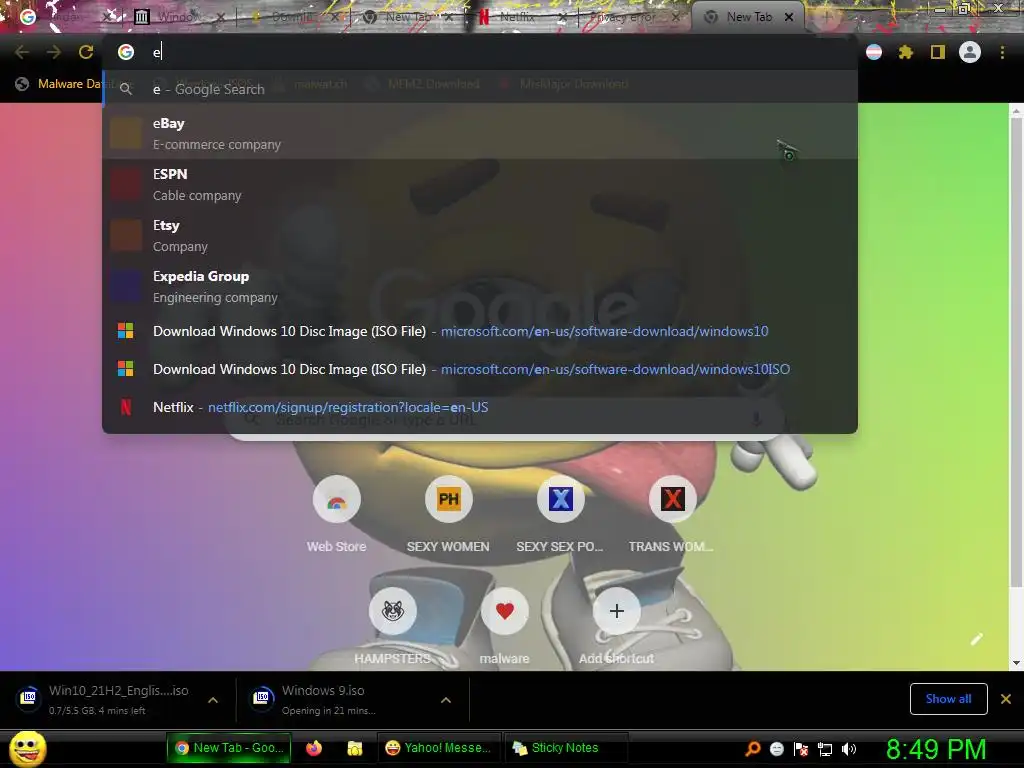Toggle the side panel icon
The image size is (1024, 768).
[938, 52]
